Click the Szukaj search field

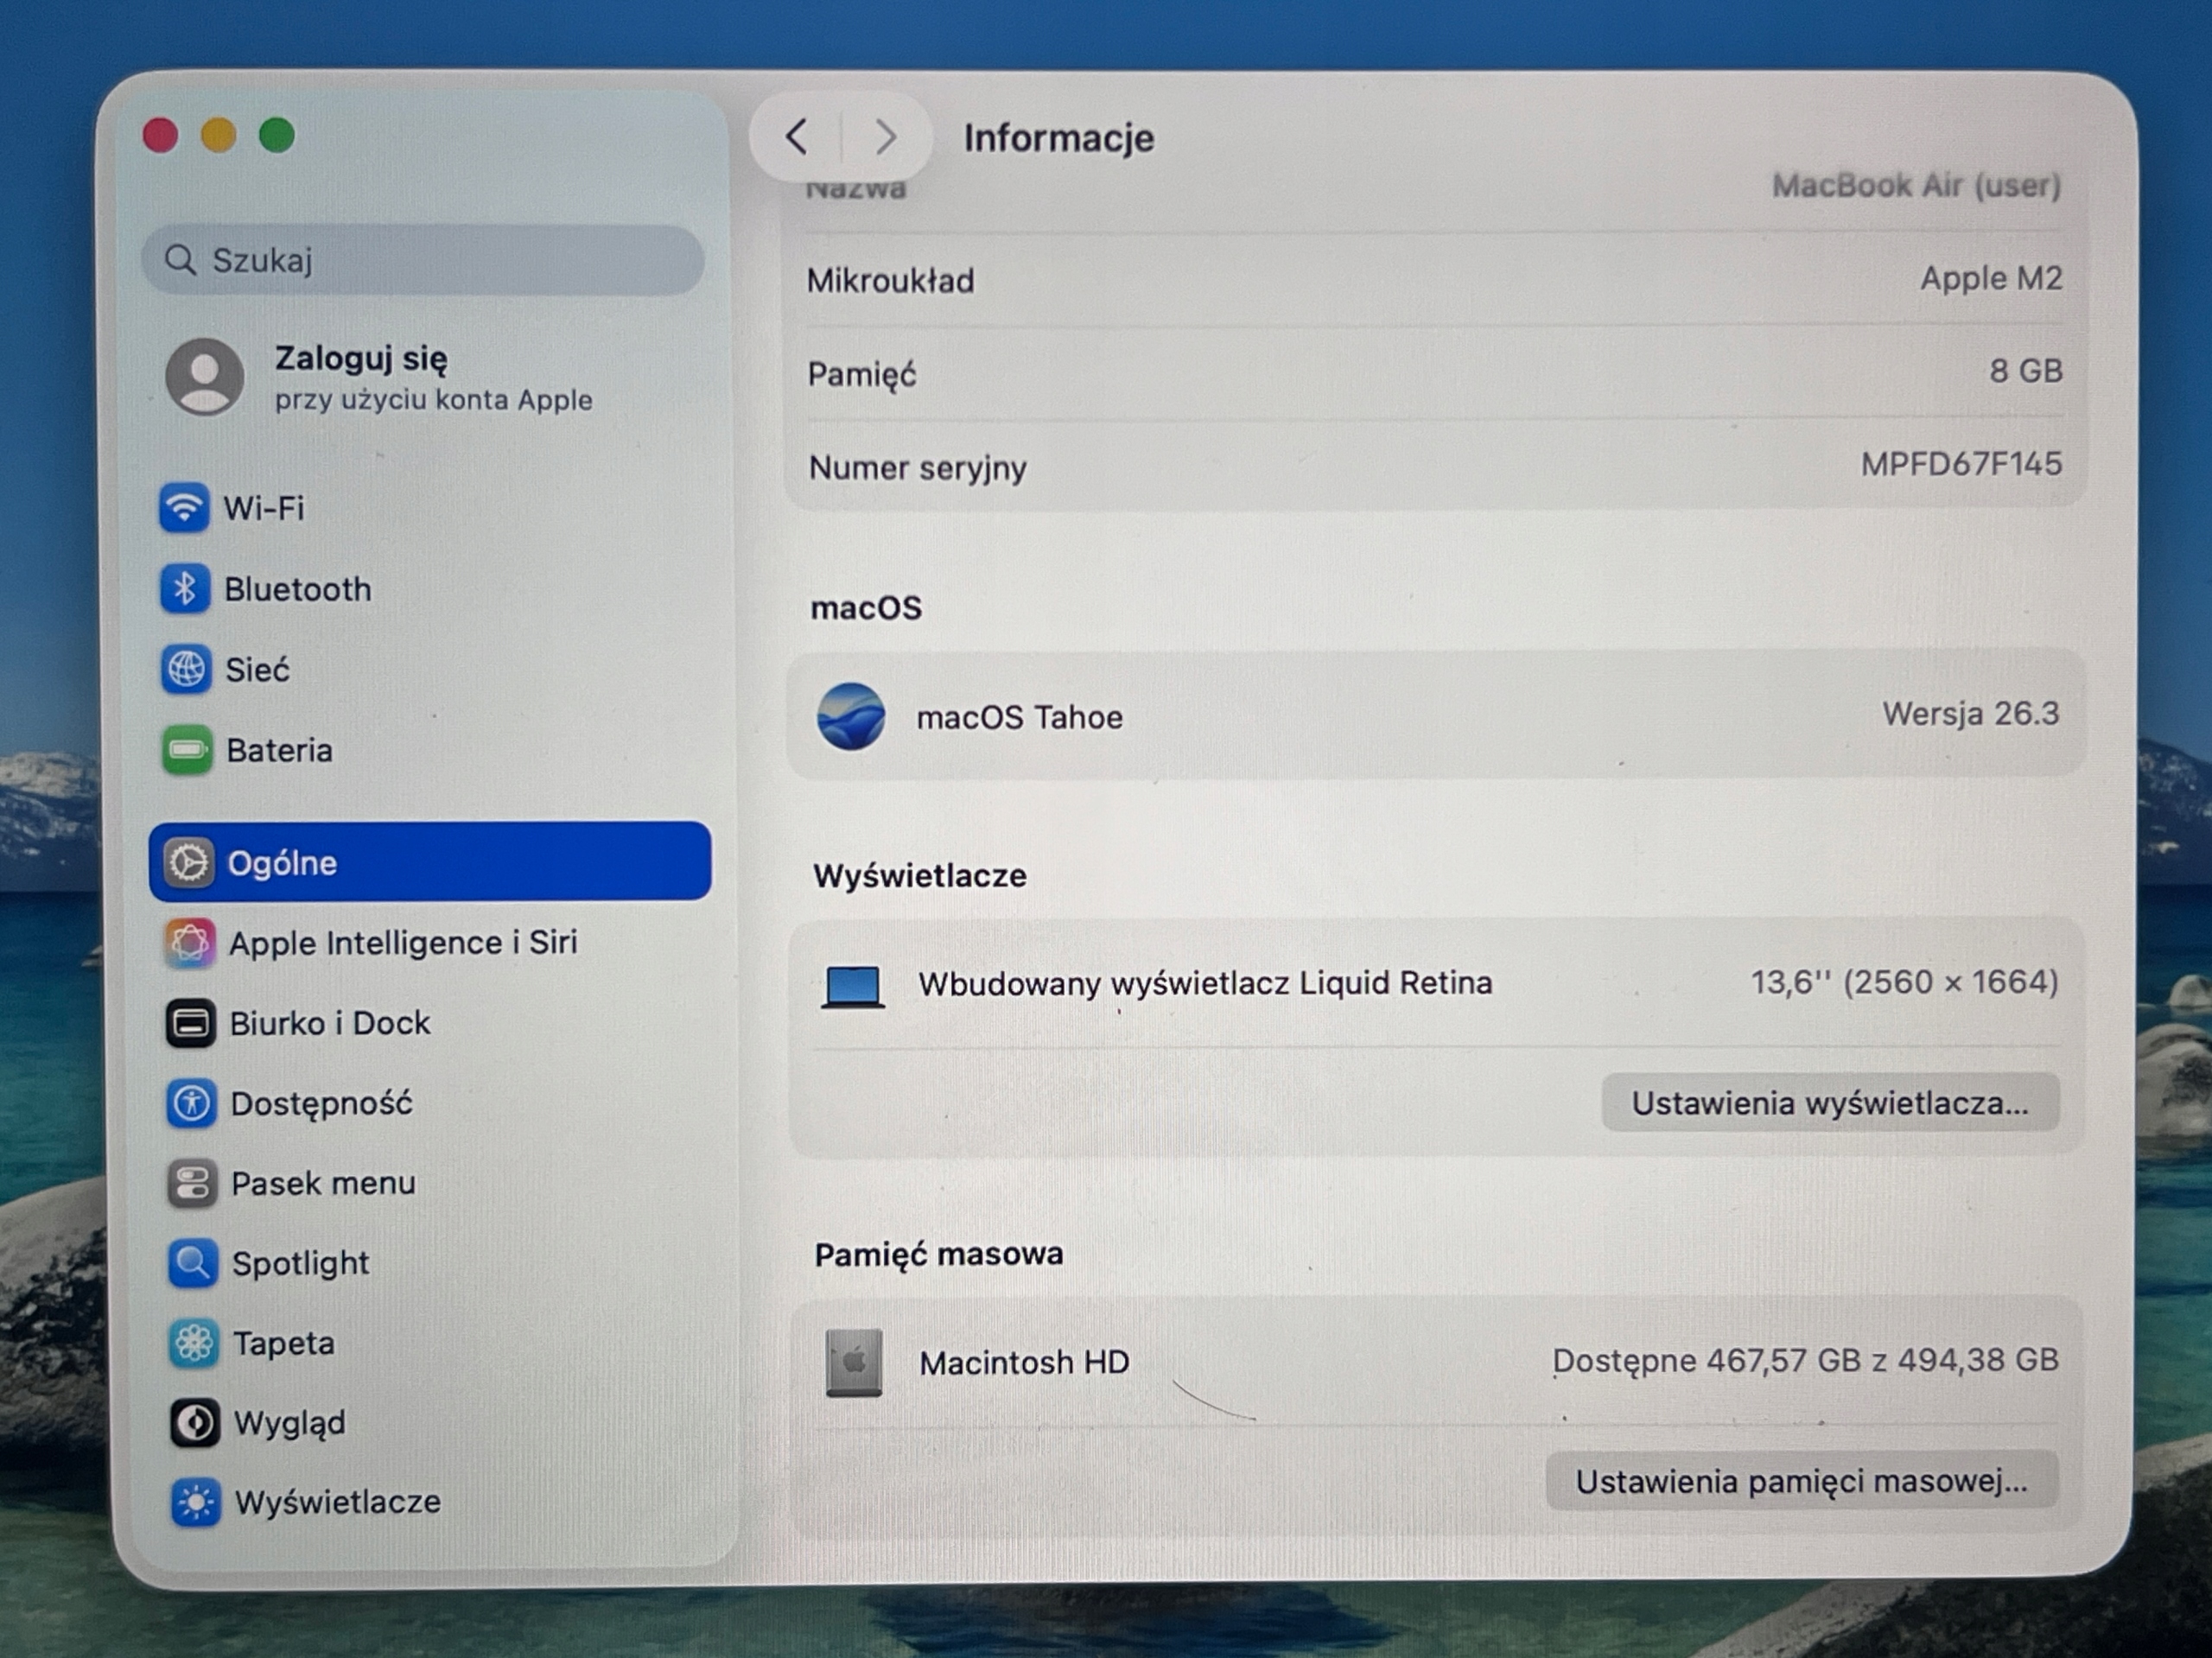click(423, 260)
